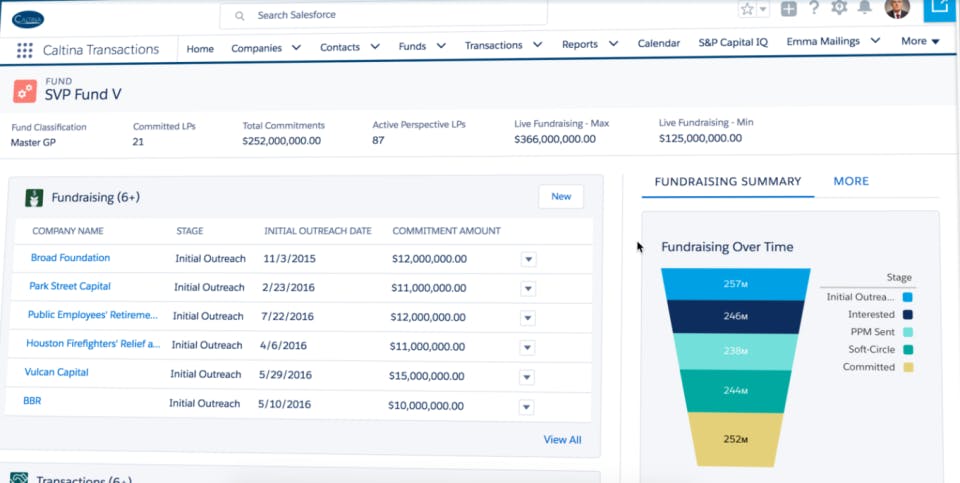Click the 257M funnel segment
This screenshot has height=483, width=960.
pos(735,284)
